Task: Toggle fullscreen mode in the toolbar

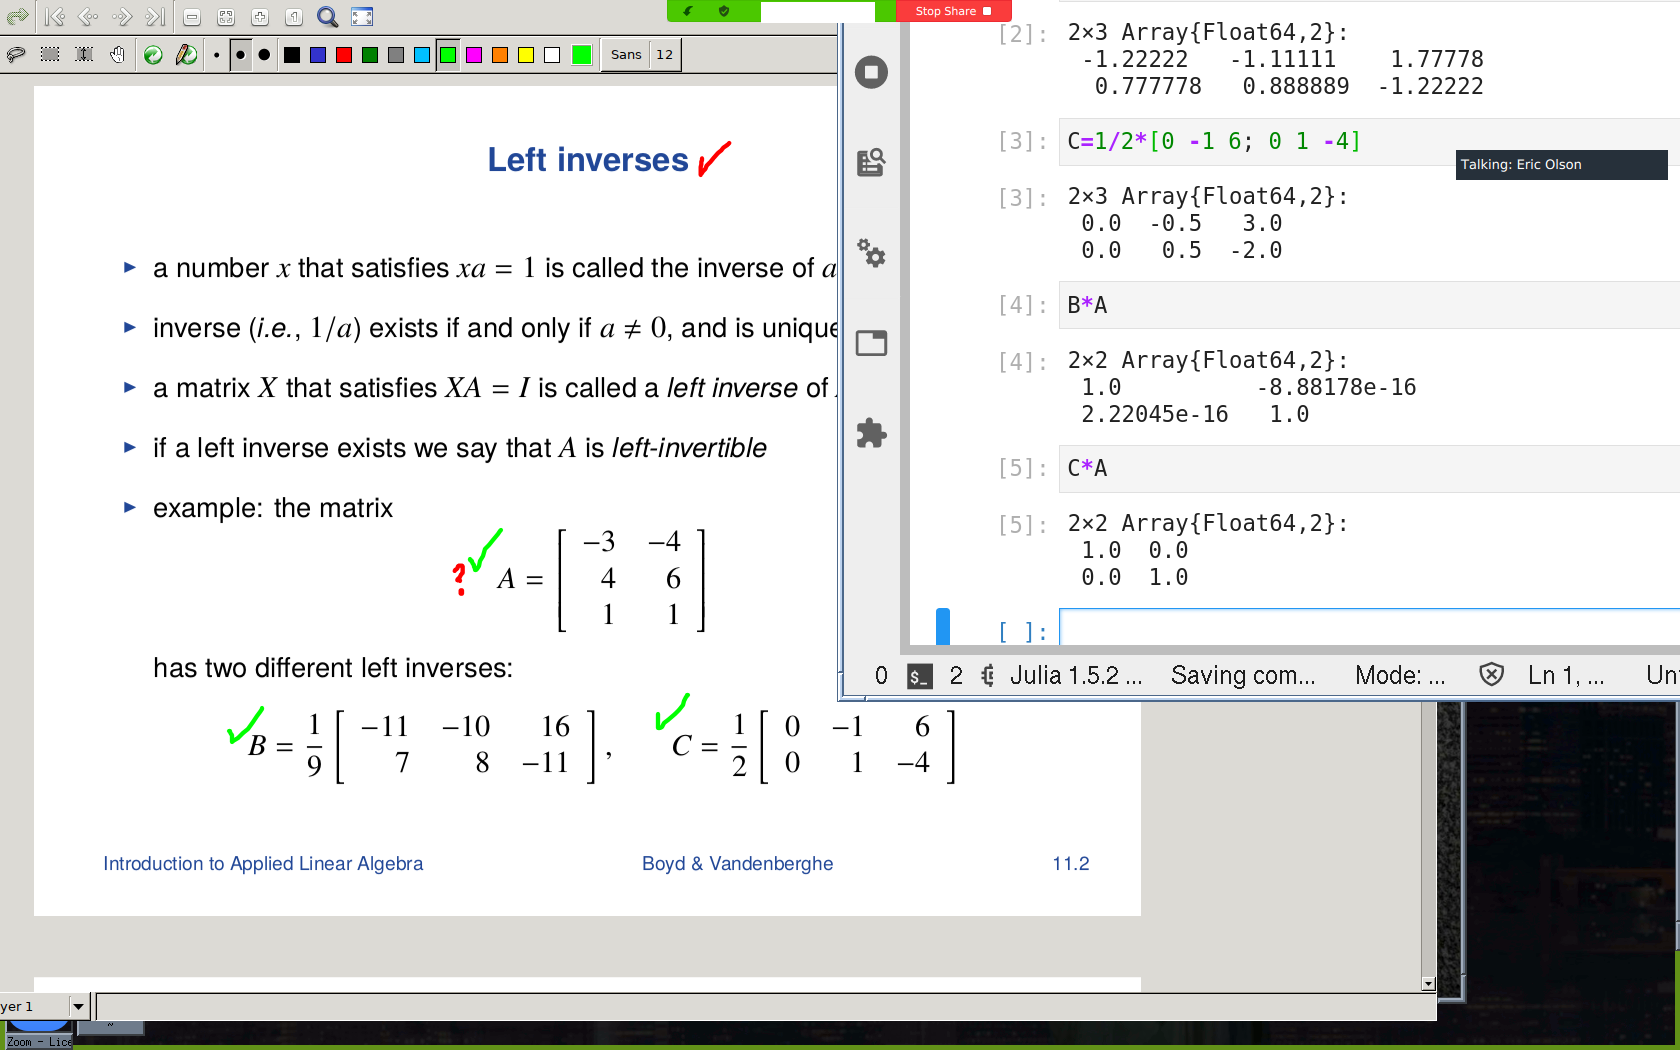Action: pos(362,17)
